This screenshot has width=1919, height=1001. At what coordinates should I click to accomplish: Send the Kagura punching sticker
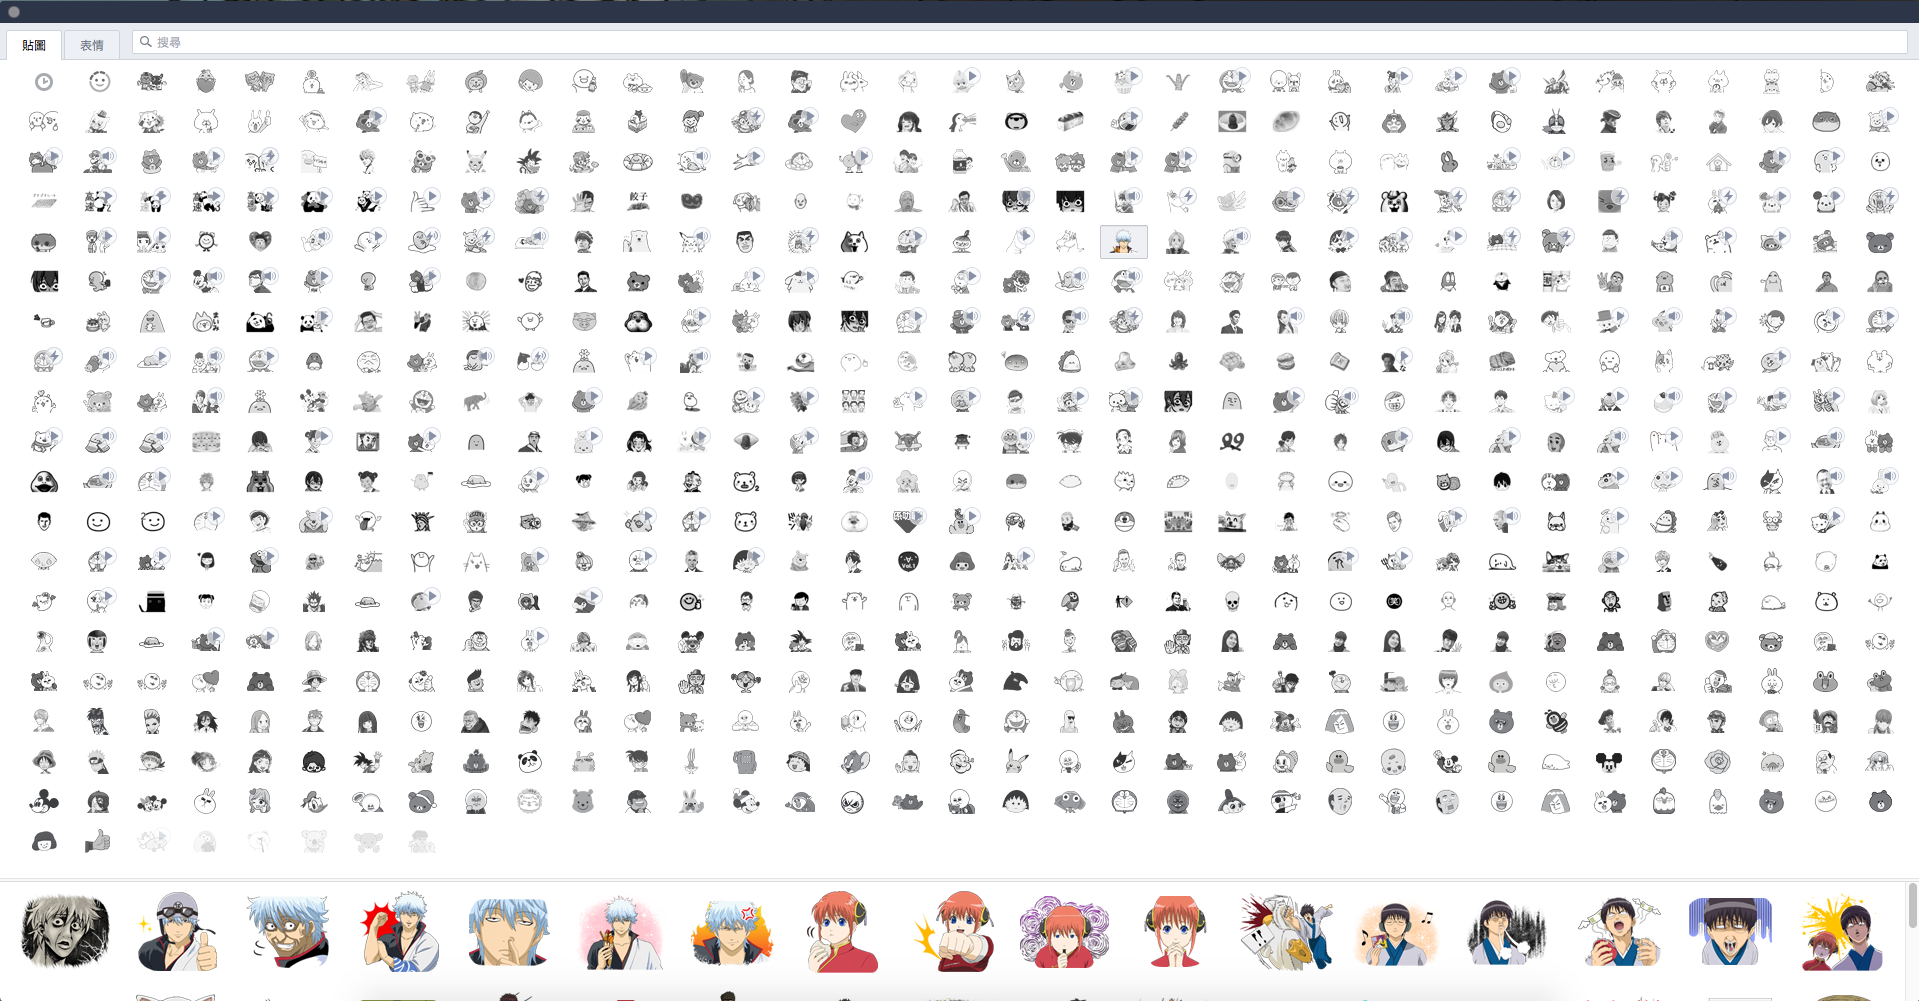[x=953, y=932]
